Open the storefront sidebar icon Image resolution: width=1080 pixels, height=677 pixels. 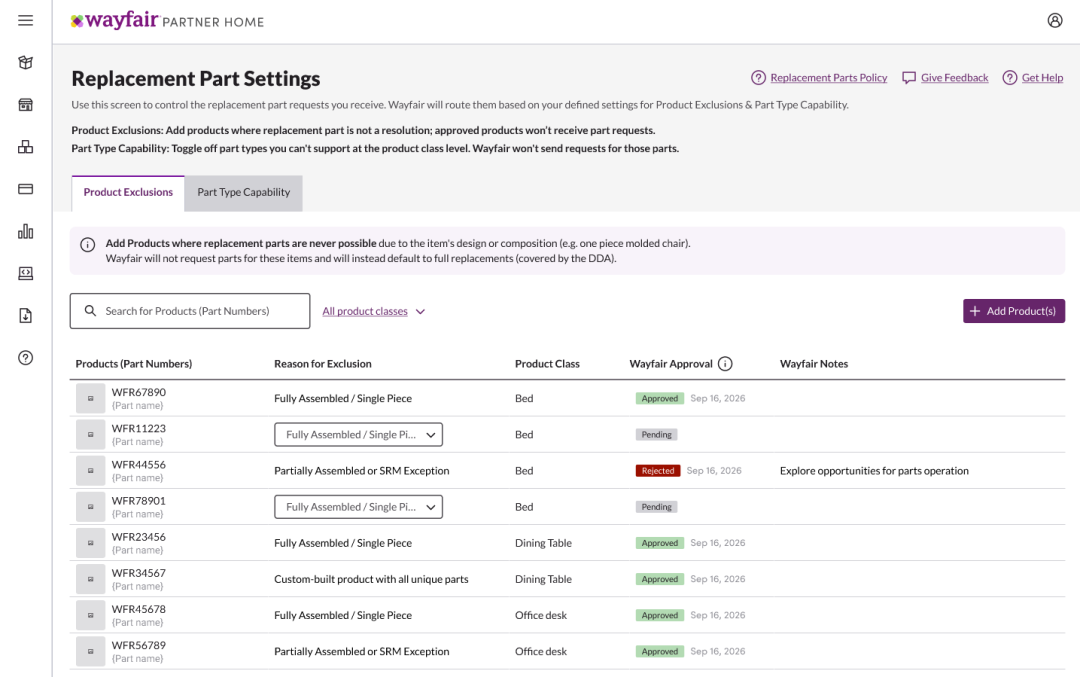(x=26, y=105)
